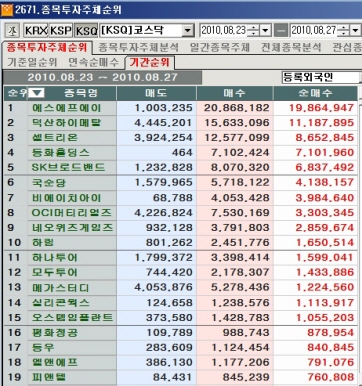Adjust the end date spinner arrows
The width and height of the screenshot is (362, 386).
(343, 31)
